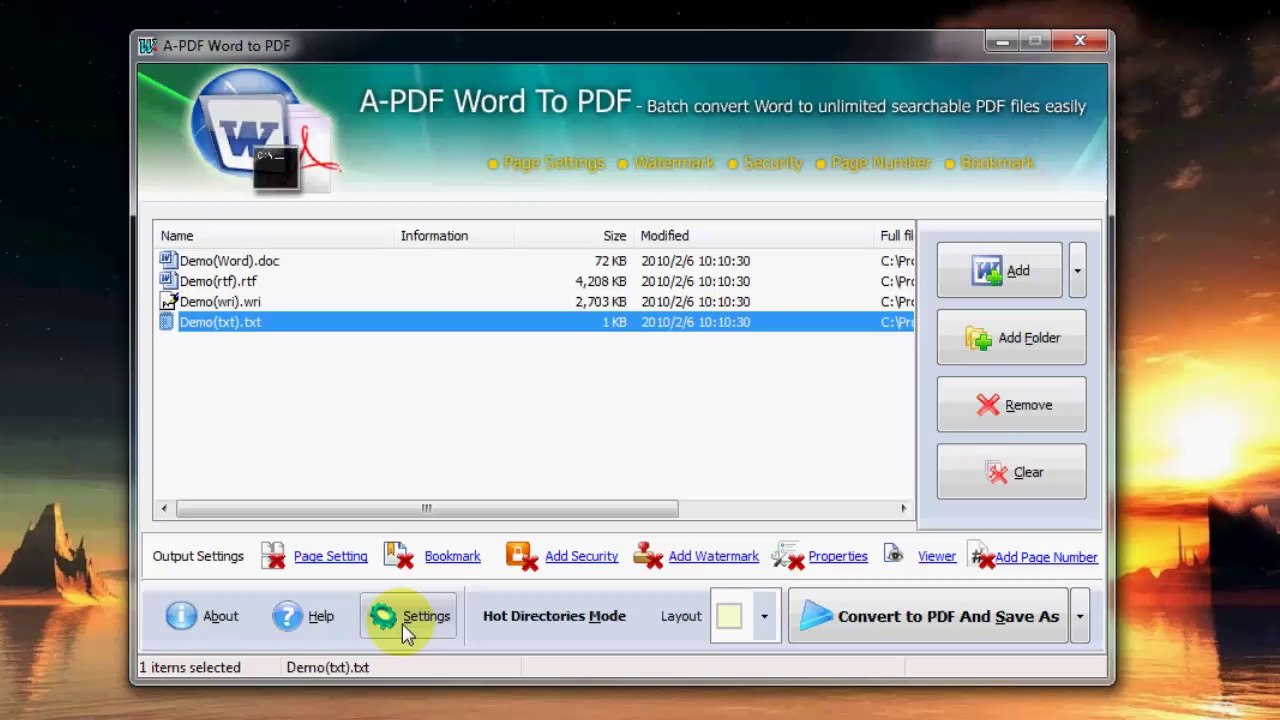
Task: Open the Layout dropdown arrow
Action: (x=764, y=616)
